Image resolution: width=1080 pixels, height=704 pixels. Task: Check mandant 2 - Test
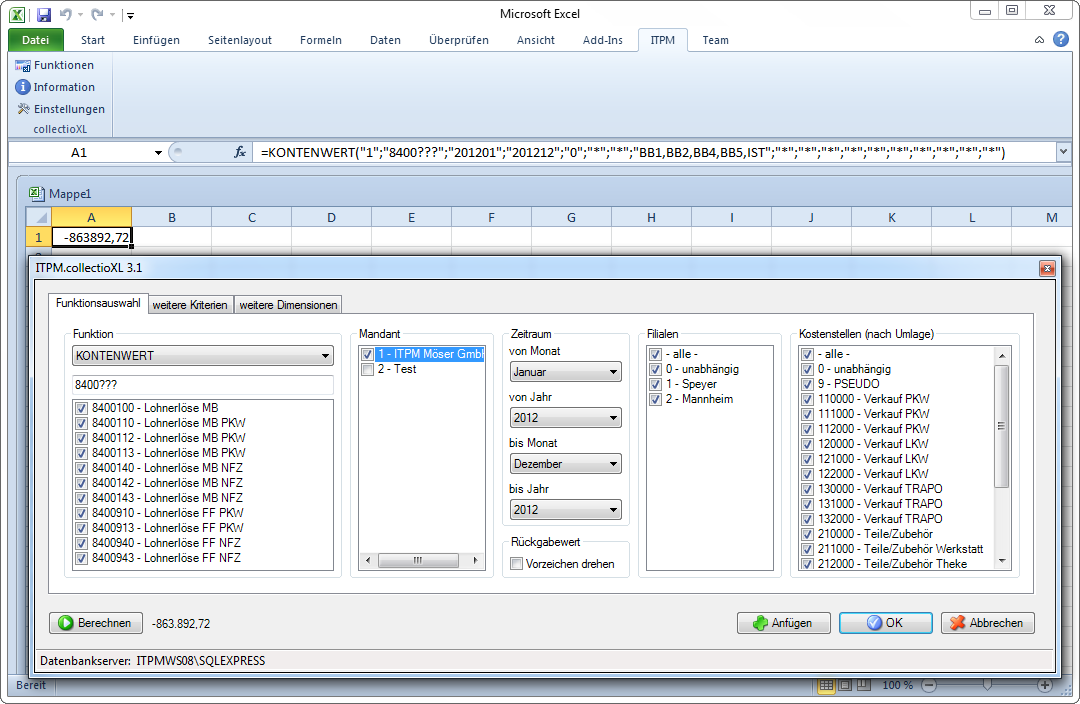(x=367, y=370)
